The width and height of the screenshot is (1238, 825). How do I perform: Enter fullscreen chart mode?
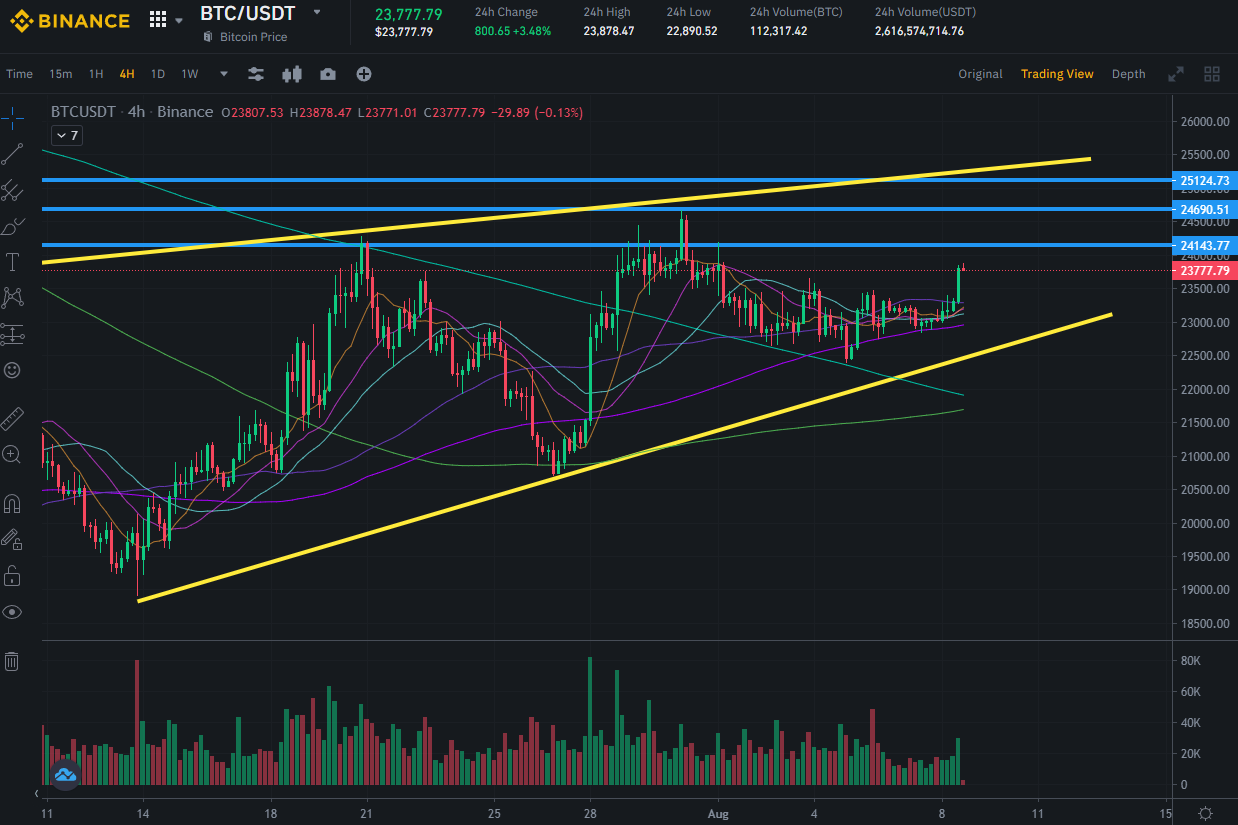[x=1176, y=74]
